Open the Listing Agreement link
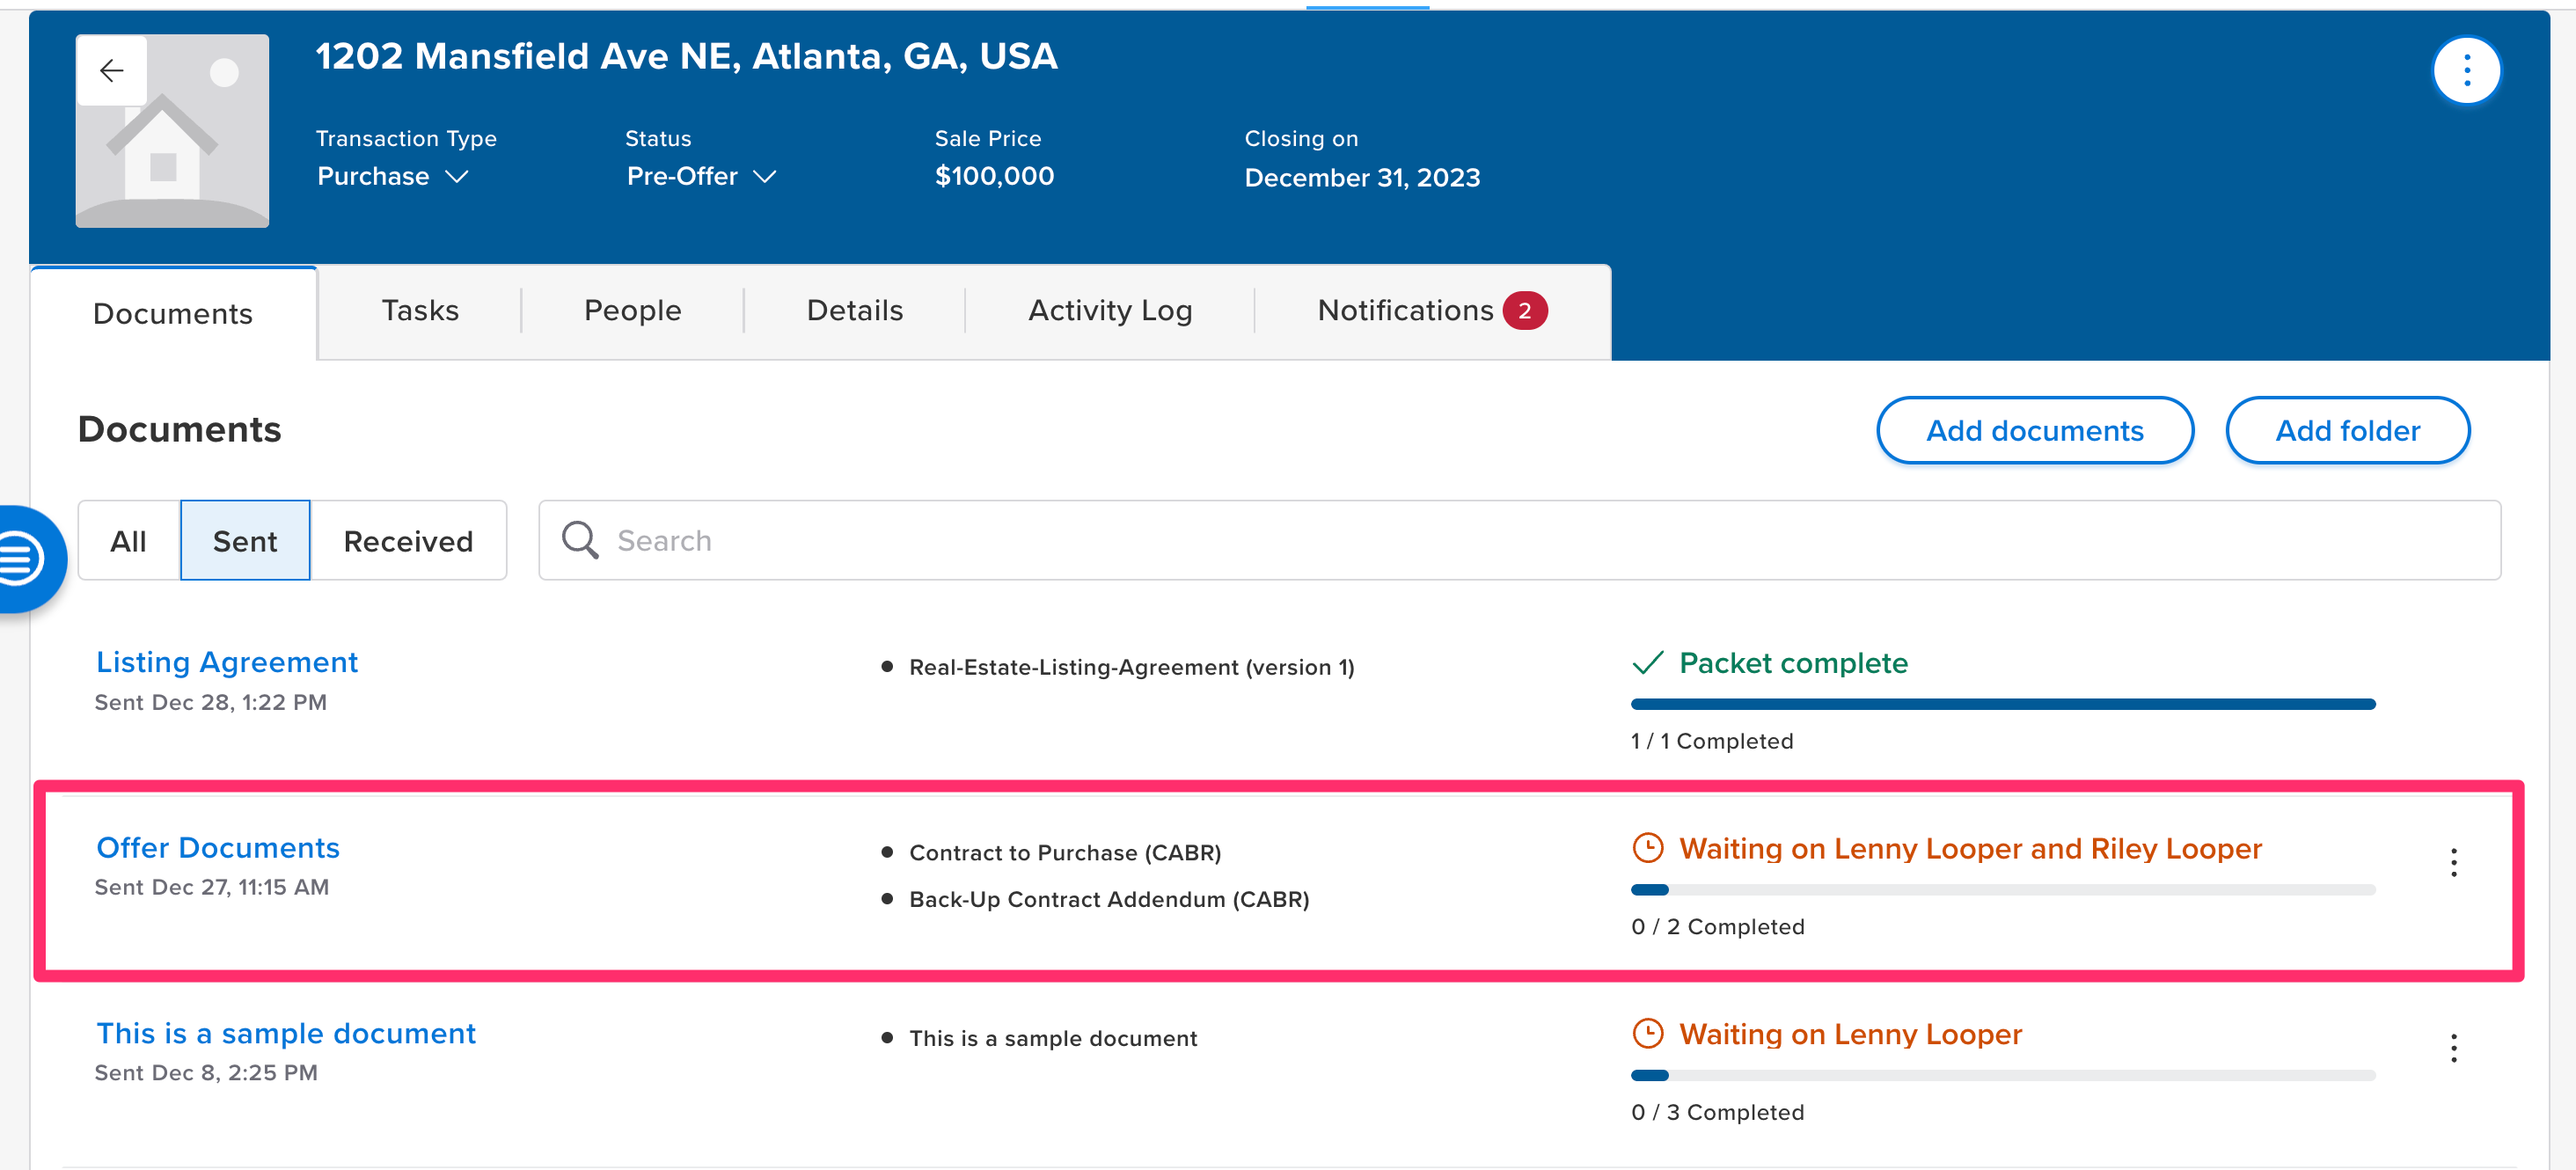Viewport: 2576px width, 1170px height. pos(227,662)
